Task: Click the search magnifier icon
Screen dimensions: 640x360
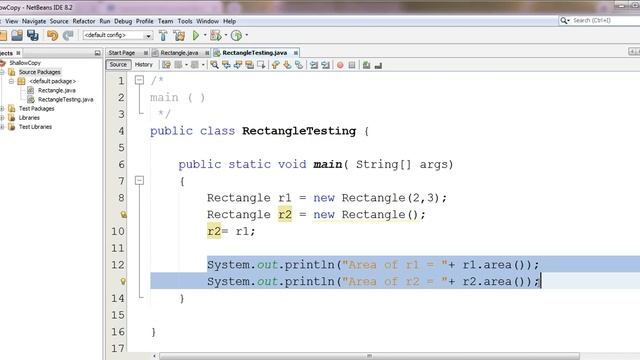Action: pos(564,20)
